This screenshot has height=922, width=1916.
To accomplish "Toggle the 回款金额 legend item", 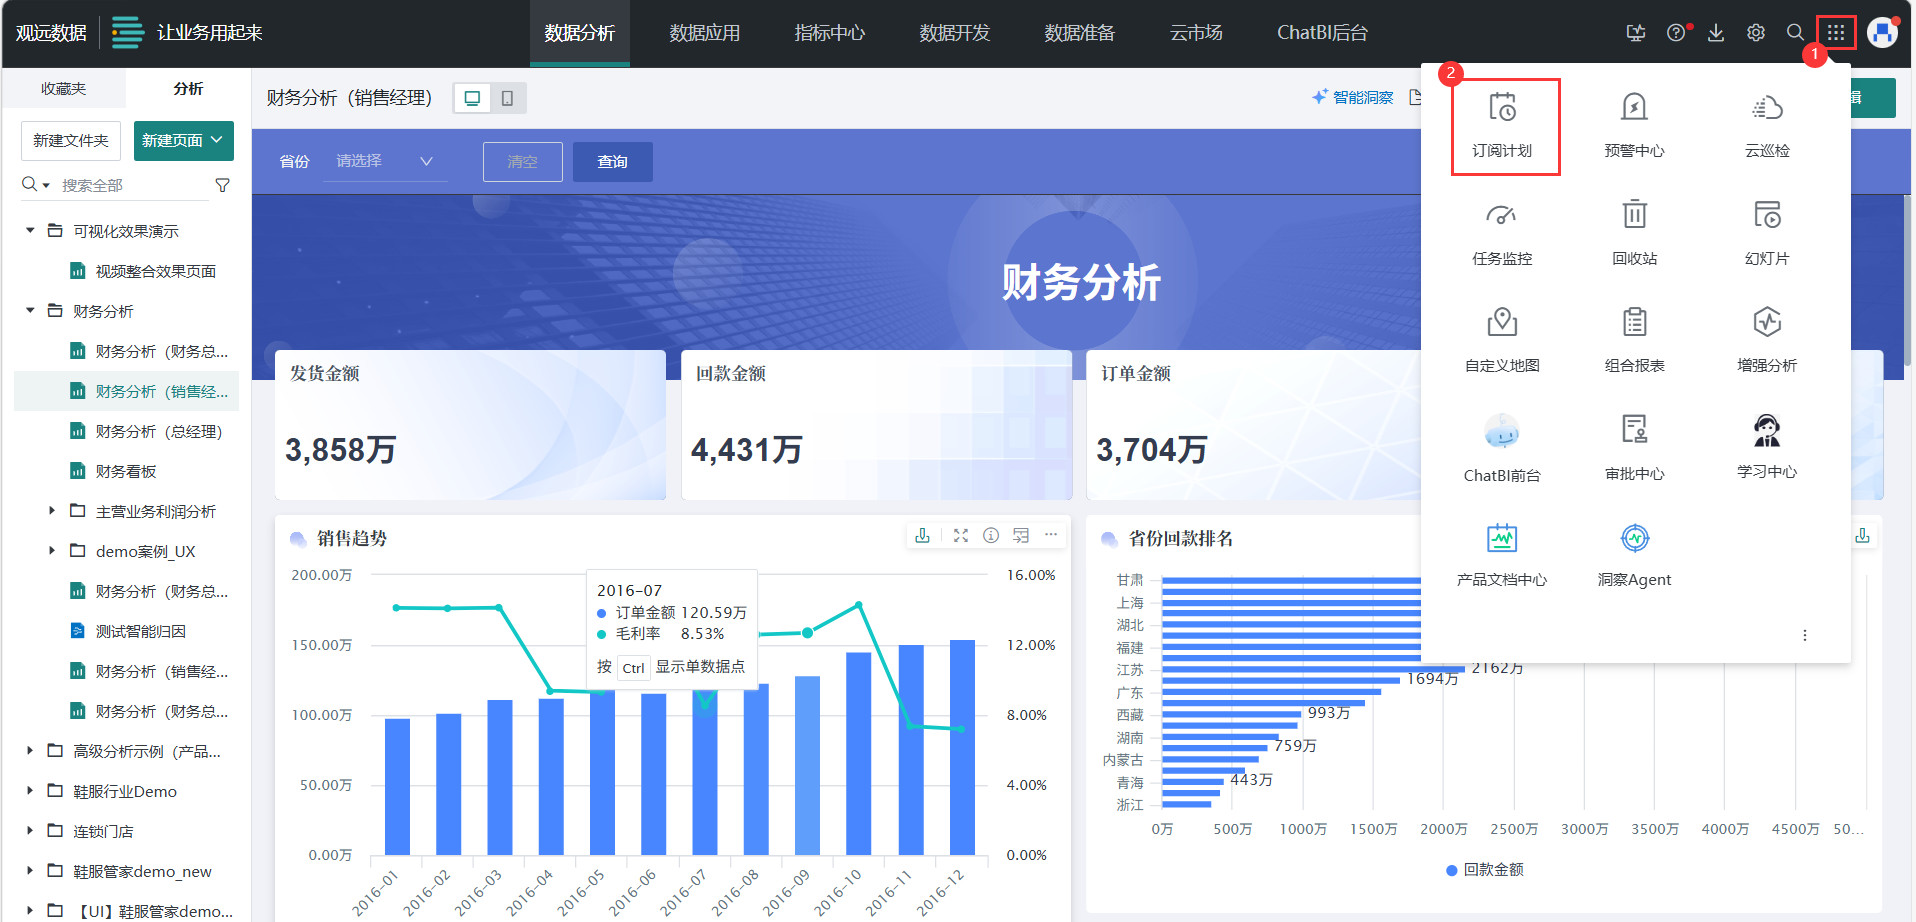I will (x=1489, y=869).
